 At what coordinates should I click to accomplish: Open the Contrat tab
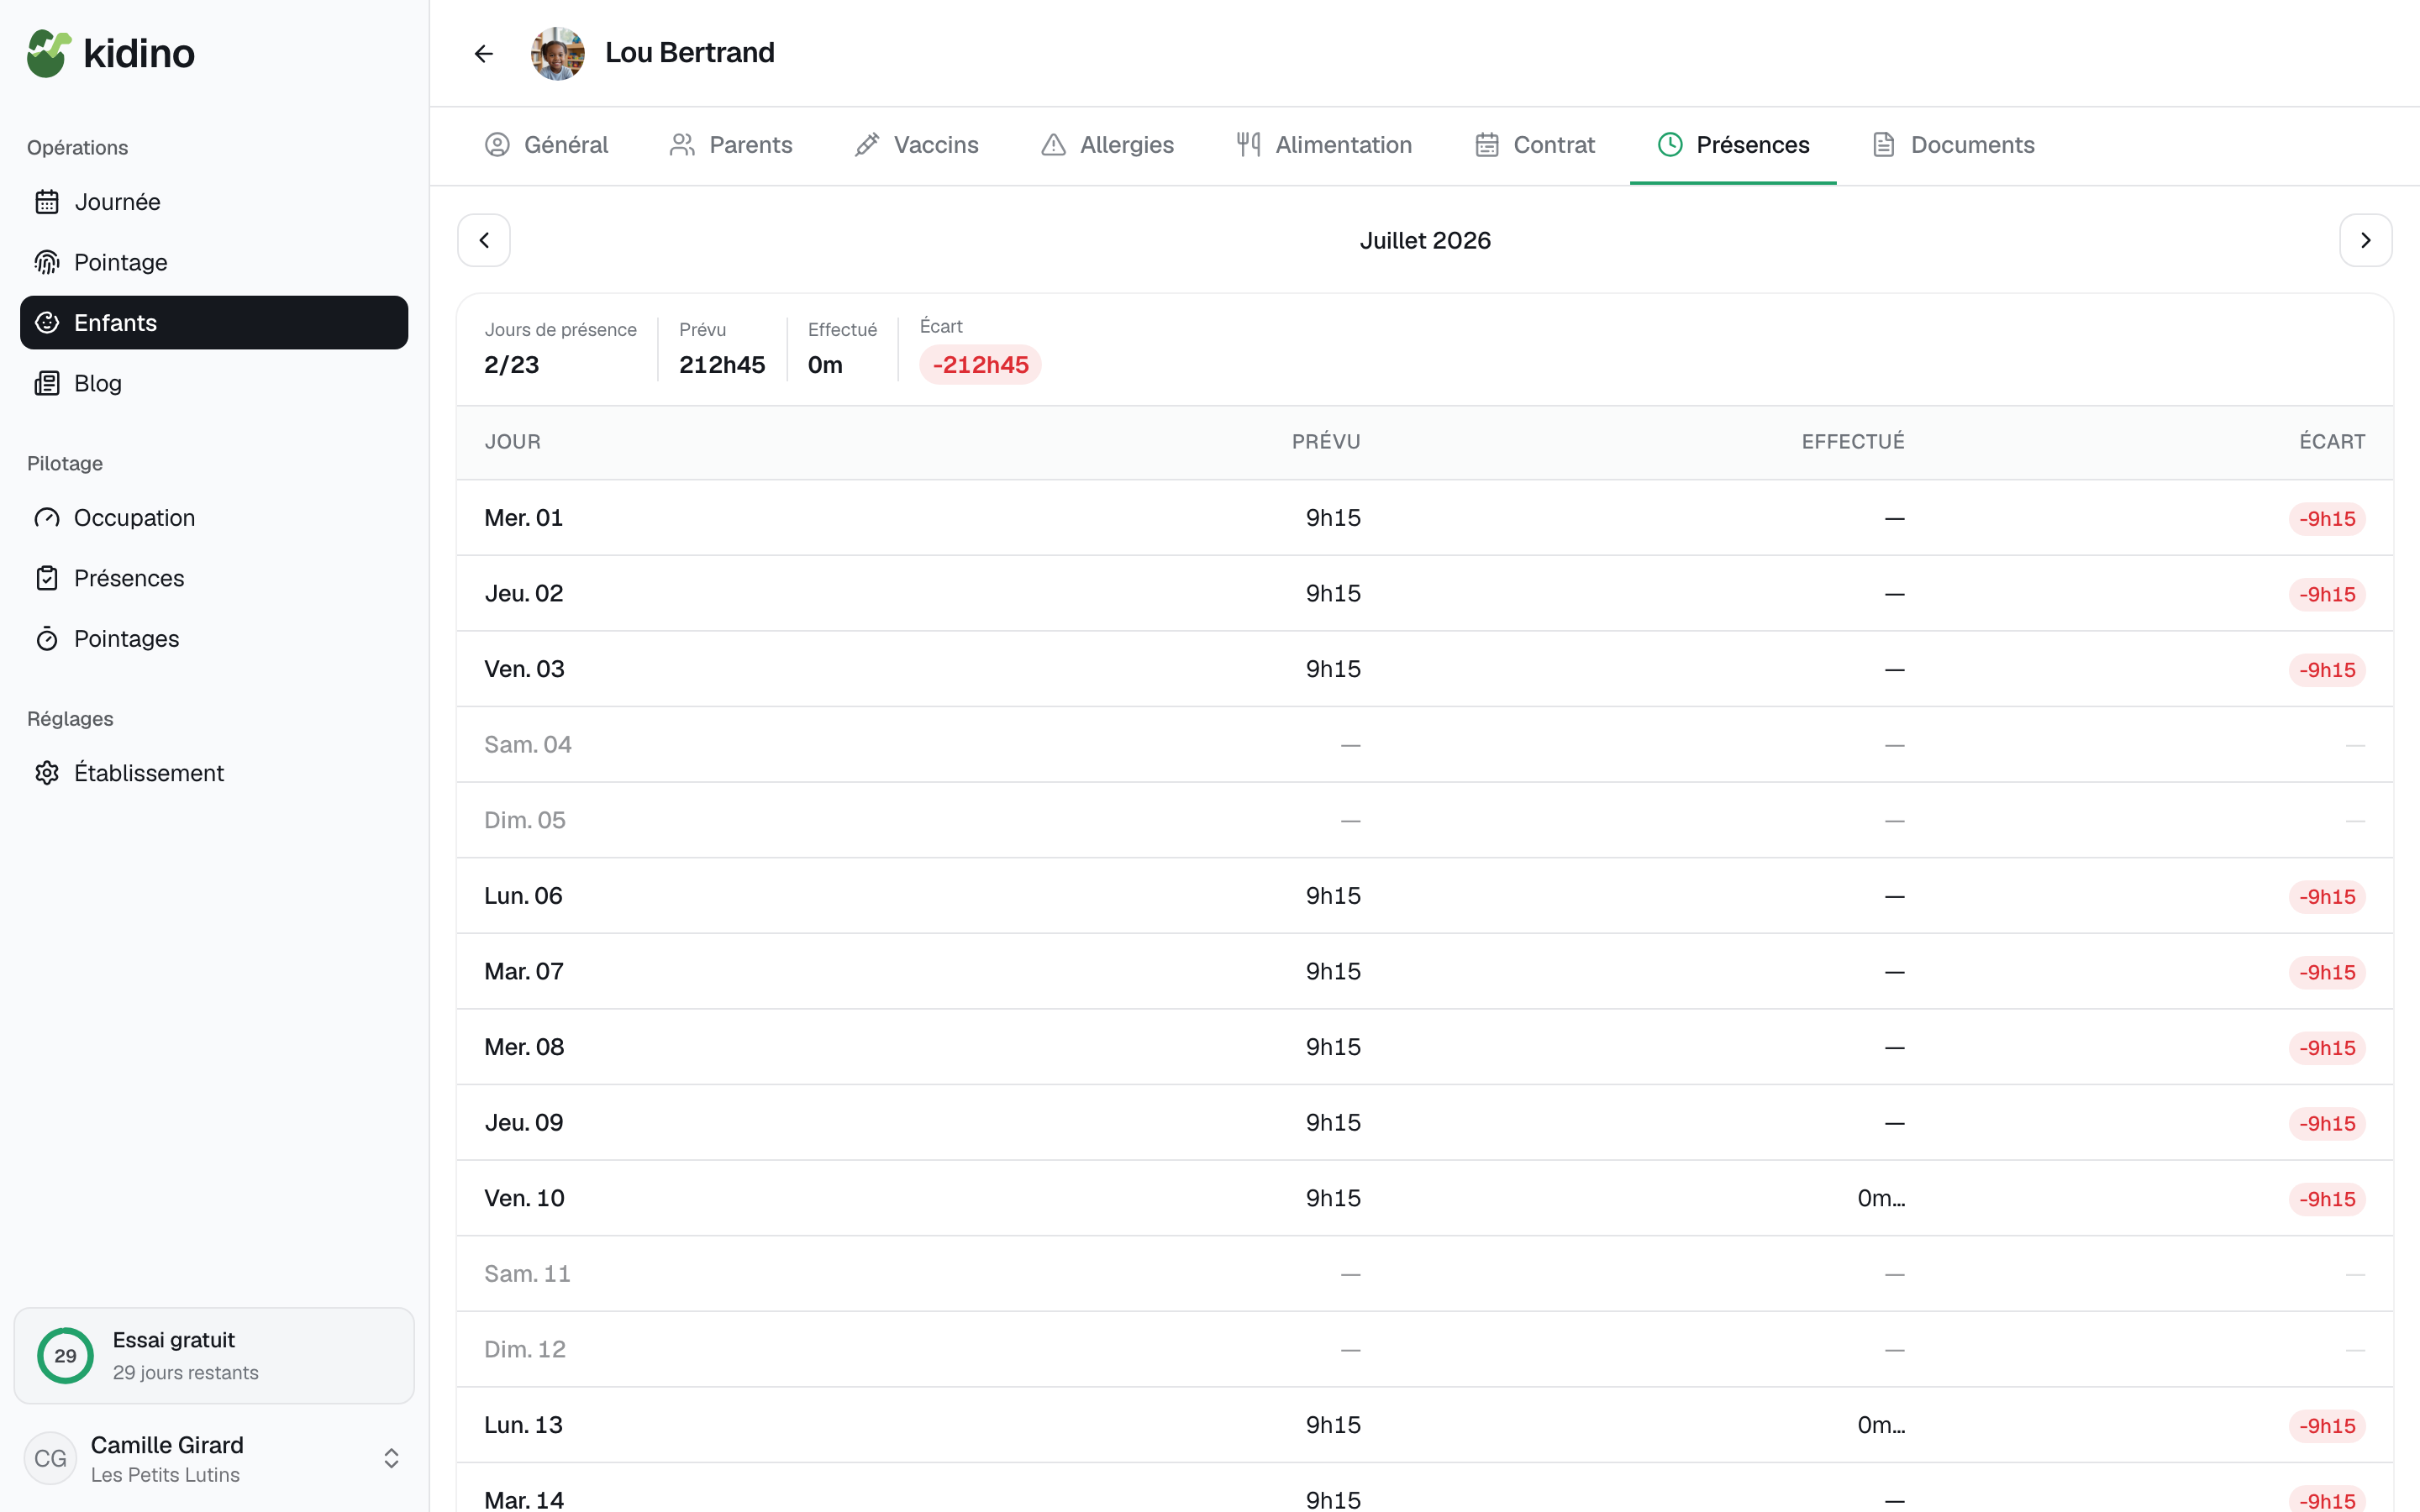1535,145
